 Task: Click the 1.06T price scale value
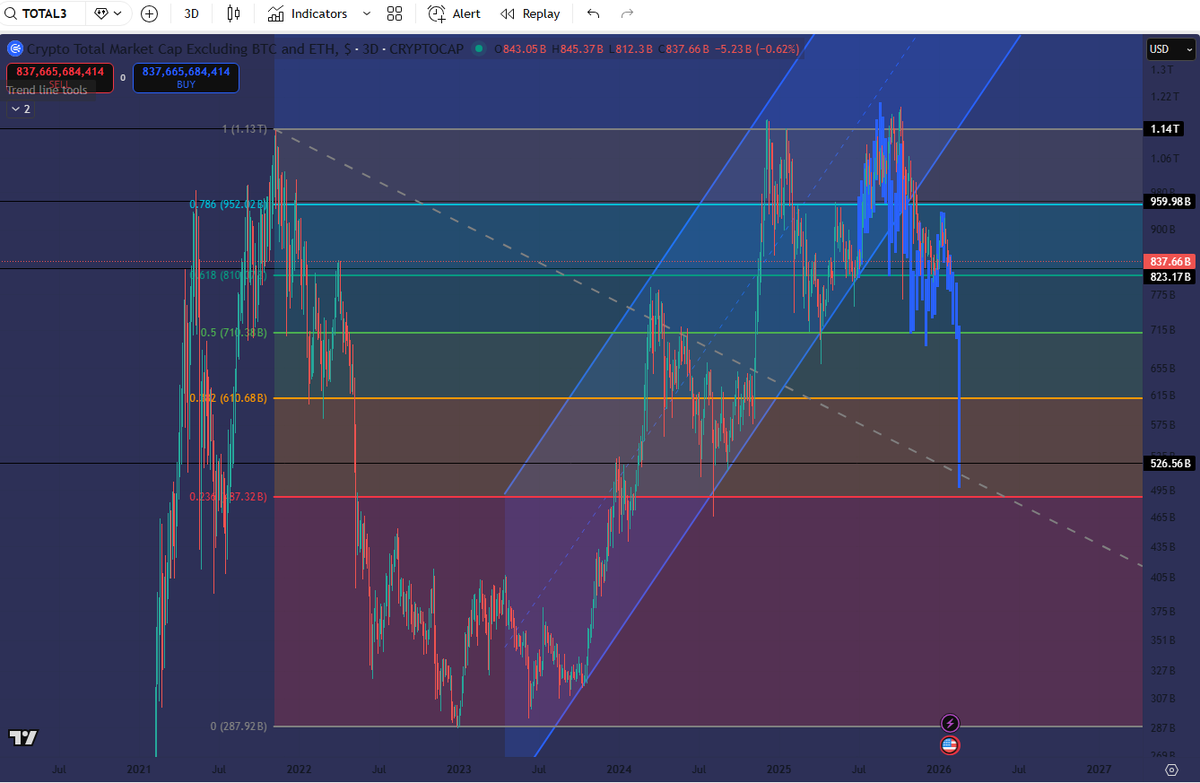click(1163, 159)
